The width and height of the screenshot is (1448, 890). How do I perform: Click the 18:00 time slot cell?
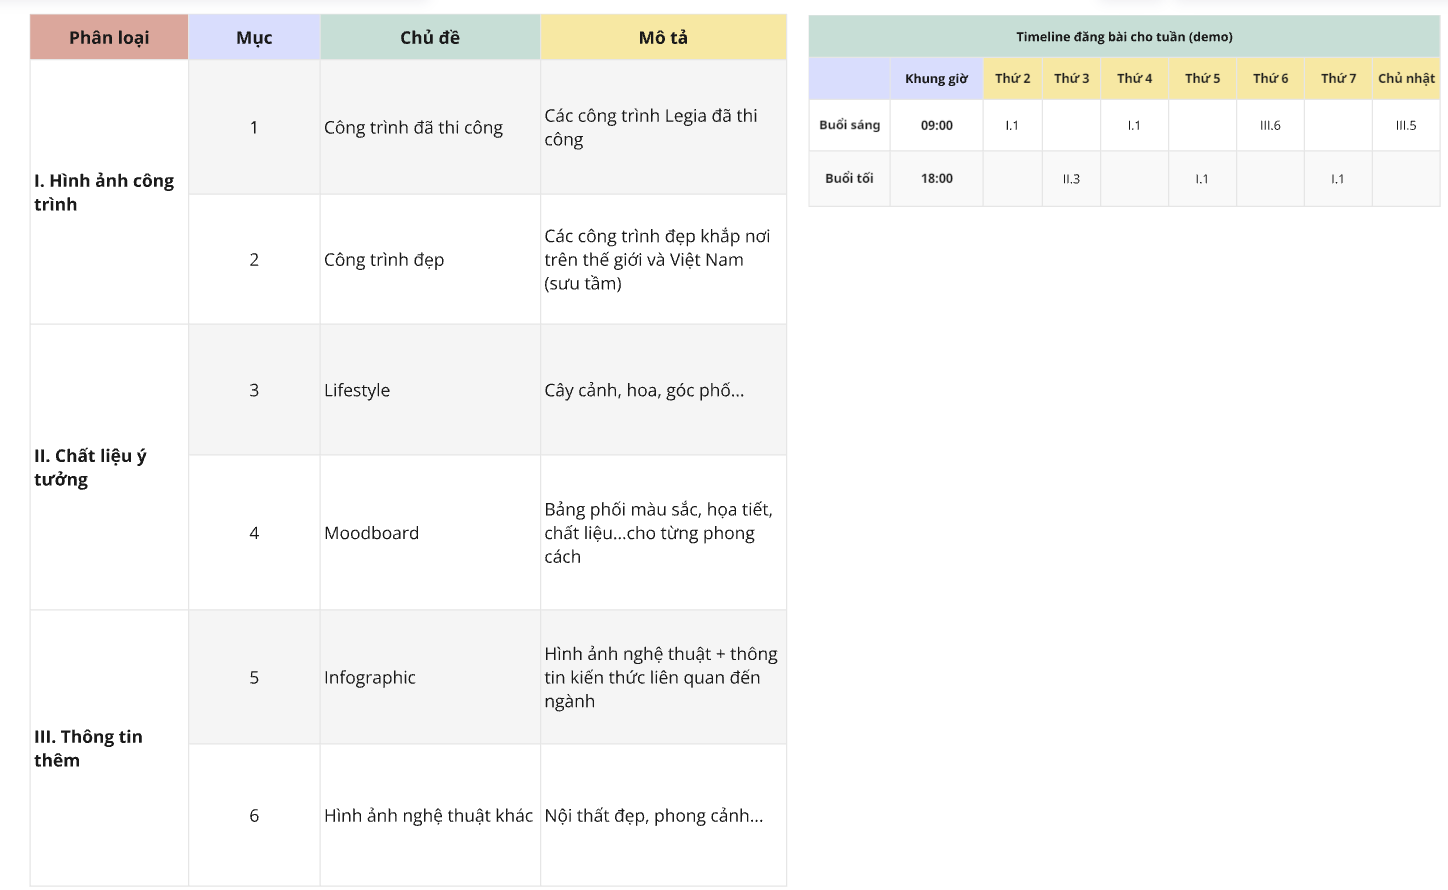pyautogui.click(x=936, y=179)
